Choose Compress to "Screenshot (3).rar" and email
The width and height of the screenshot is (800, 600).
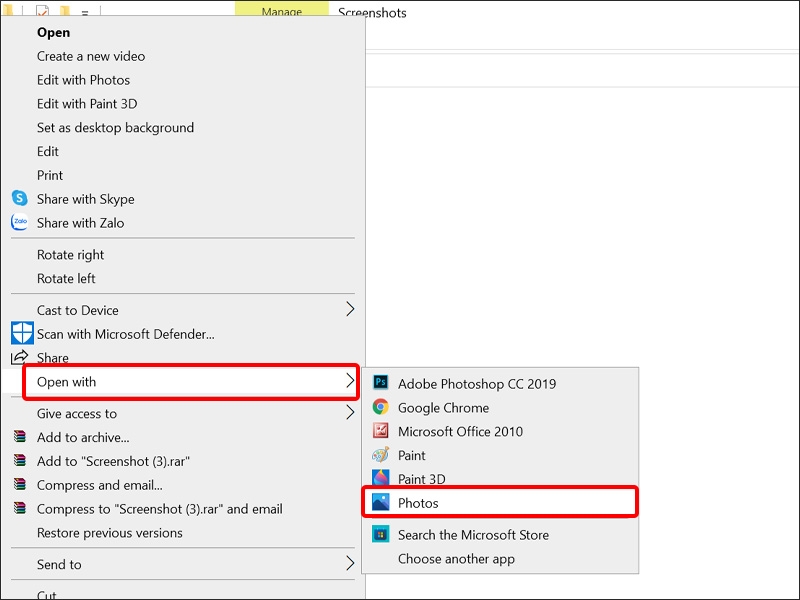point(160,509)
